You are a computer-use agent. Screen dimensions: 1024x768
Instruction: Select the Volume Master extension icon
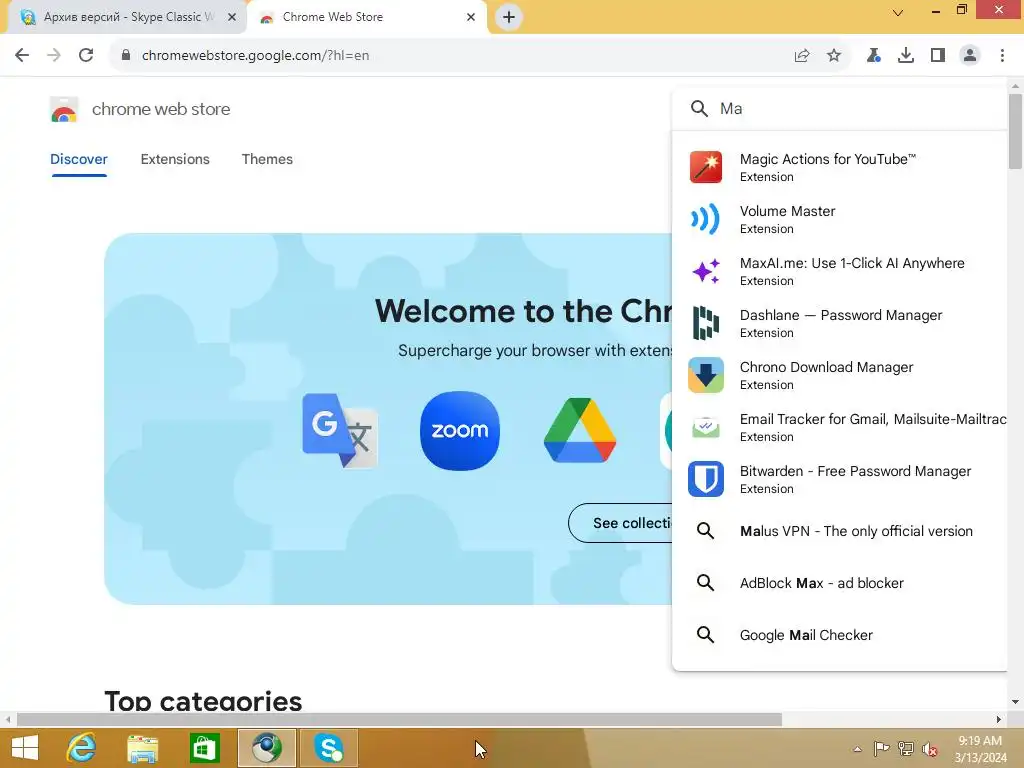705,219
